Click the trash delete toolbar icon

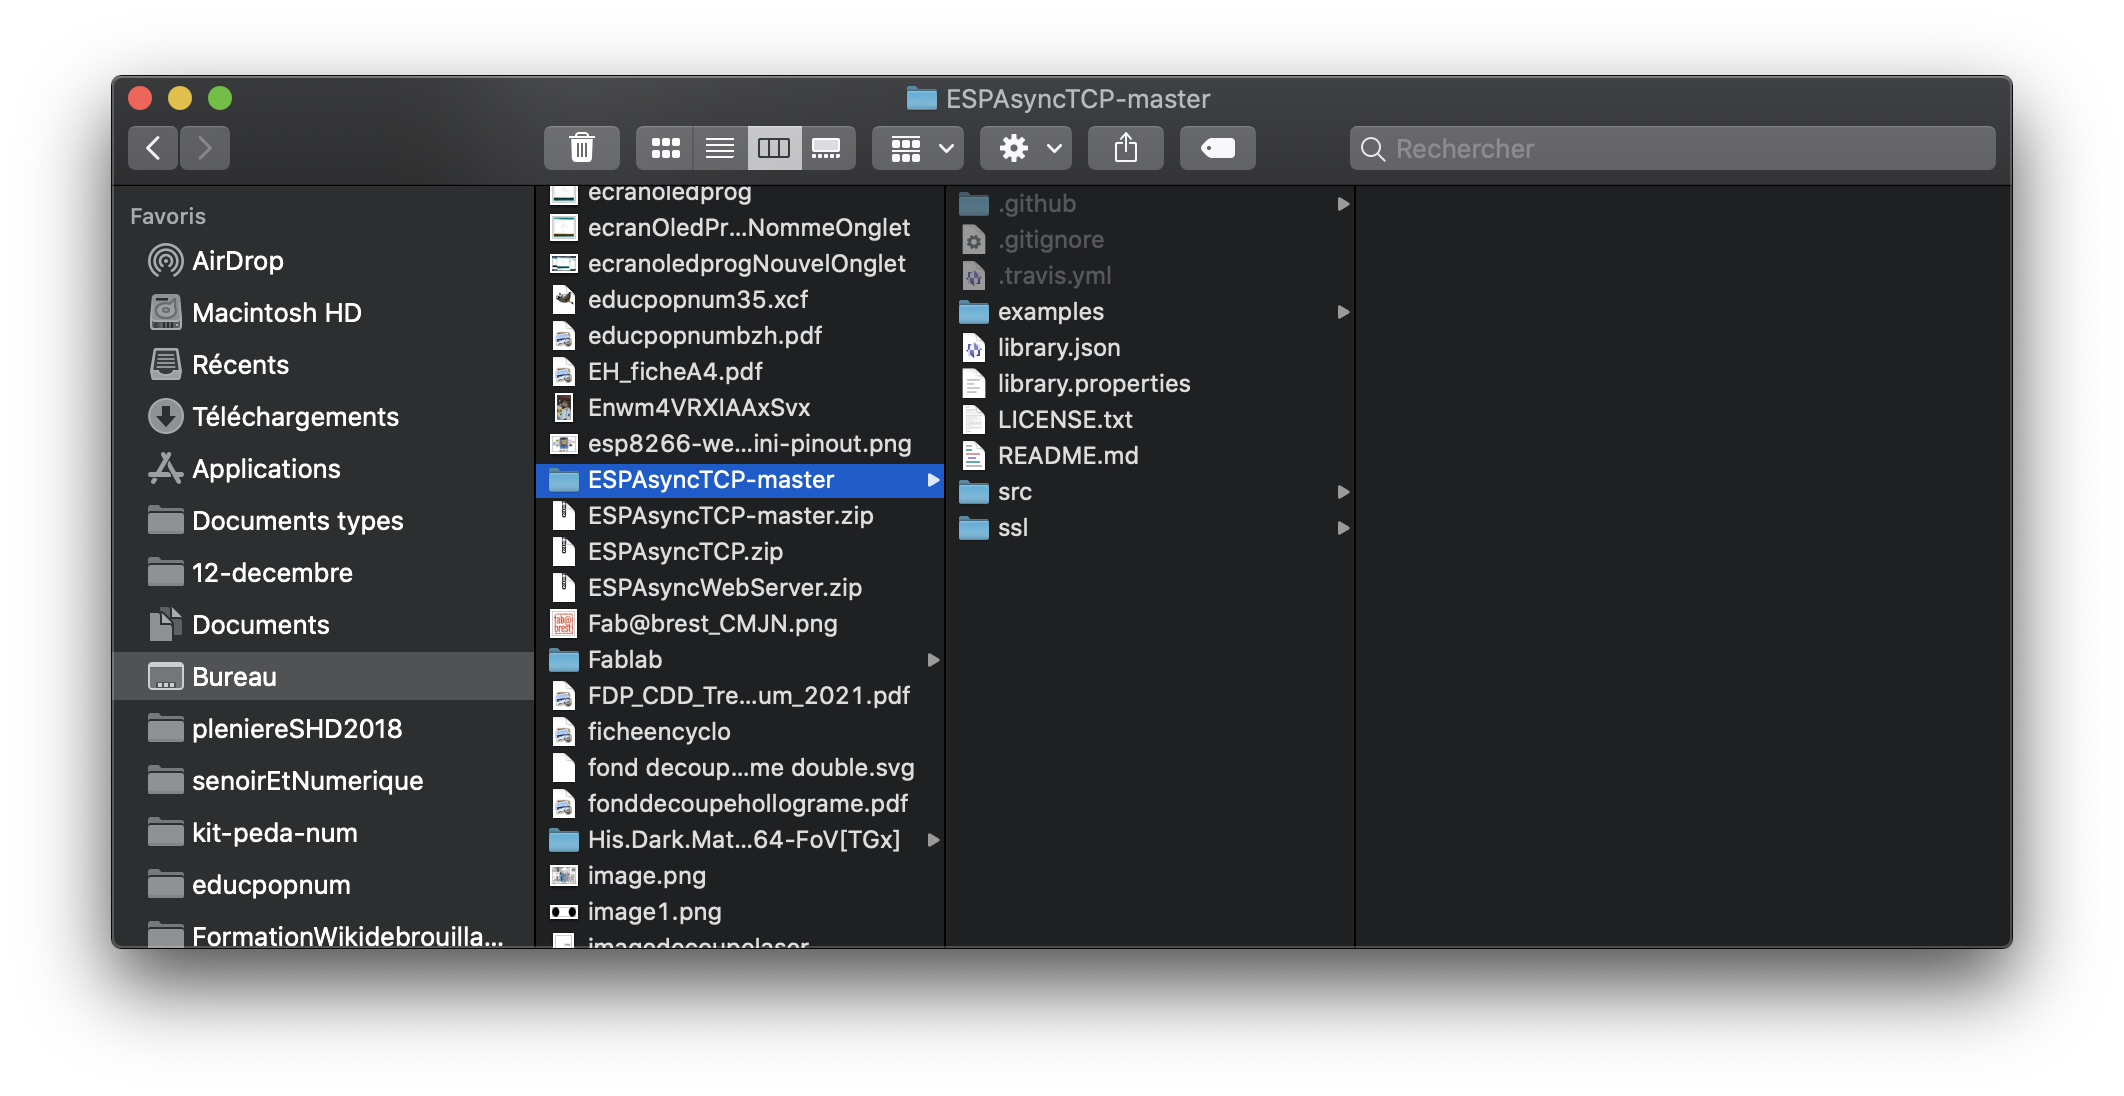pyautogui.click(x=581, y=148)
